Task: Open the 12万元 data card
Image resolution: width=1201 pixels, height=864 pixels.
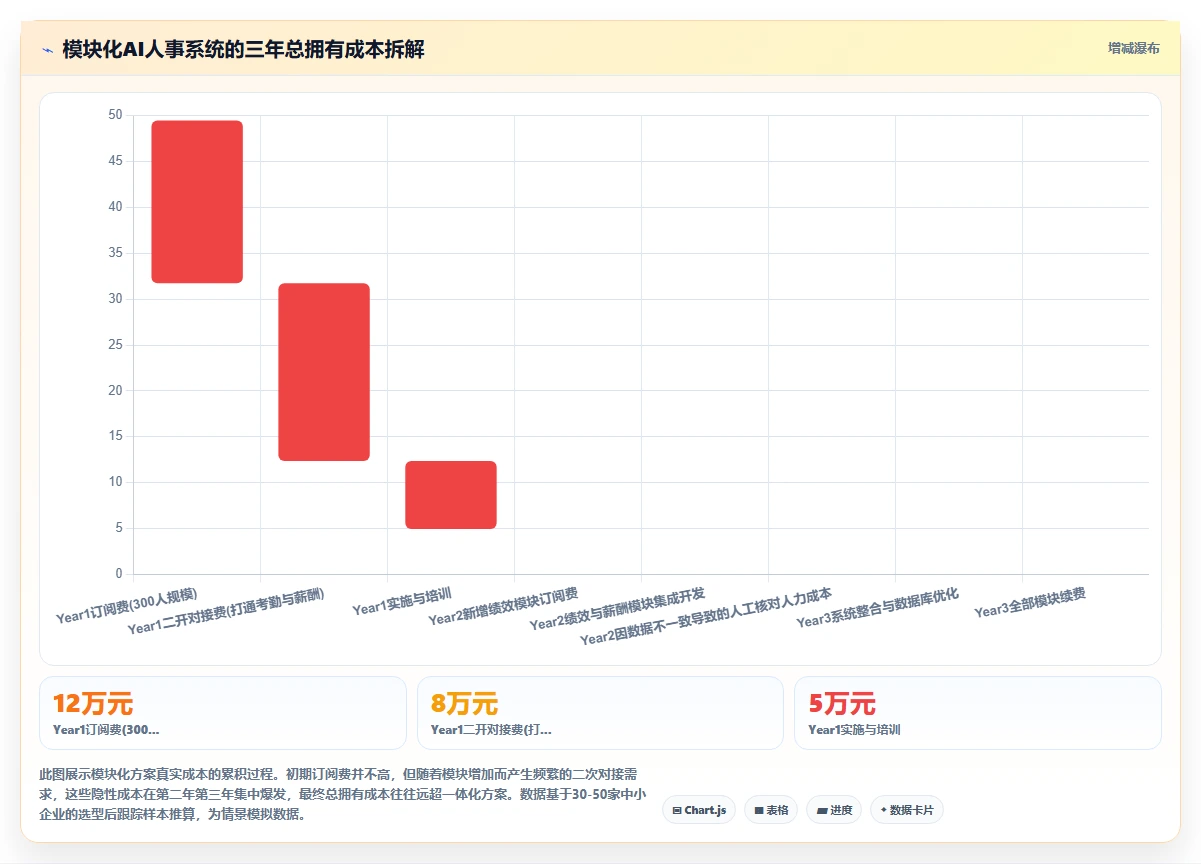Action: click(x=223, y=713)
